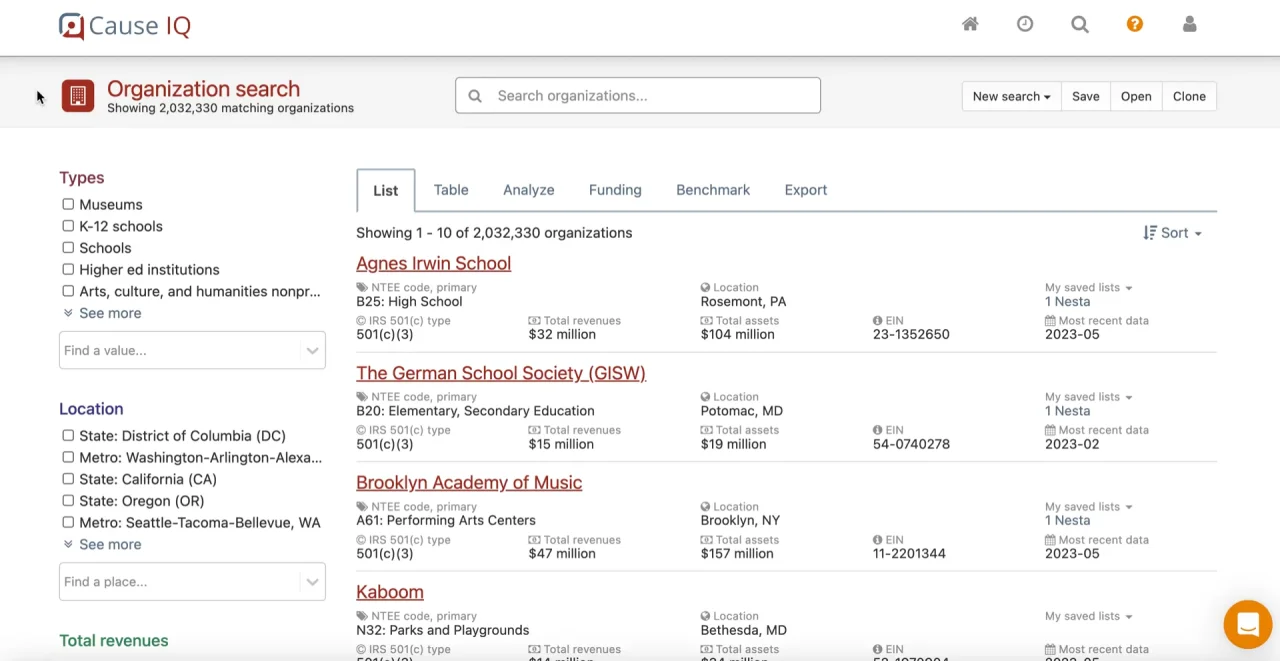Open the orange help question icon

pos(1134,24)
